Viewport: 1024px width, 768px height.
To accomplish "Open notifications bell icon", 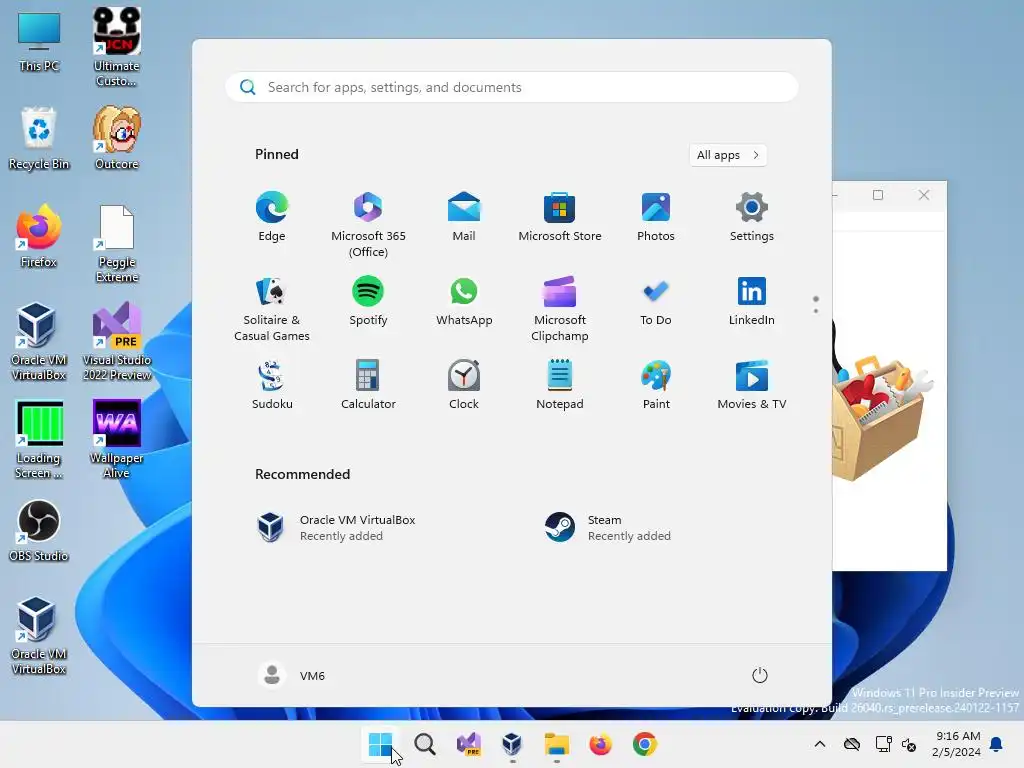I will [x=997, y=744].
